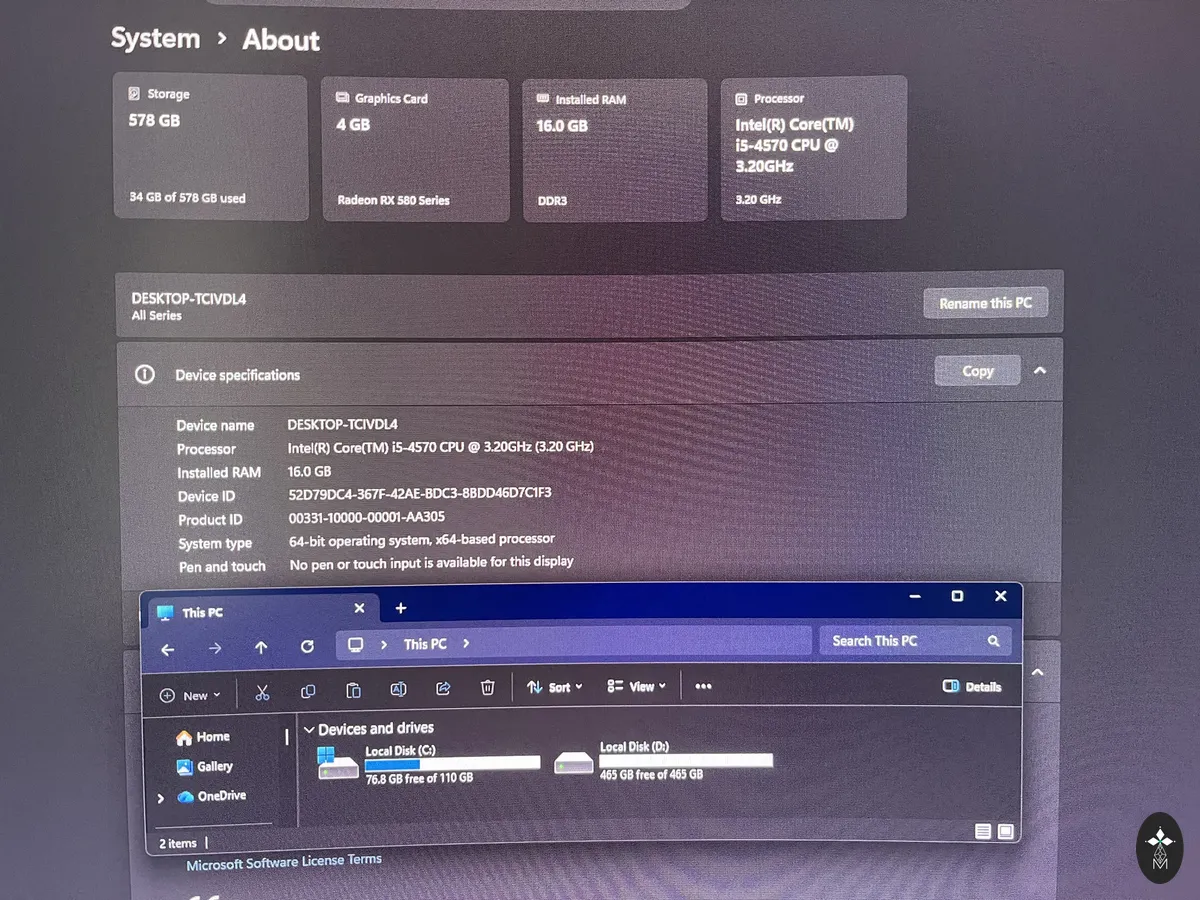This screenshot has height=900, width=1200.
Task: Expand the OneDrive tree node
Action: (x=161, y=798)
